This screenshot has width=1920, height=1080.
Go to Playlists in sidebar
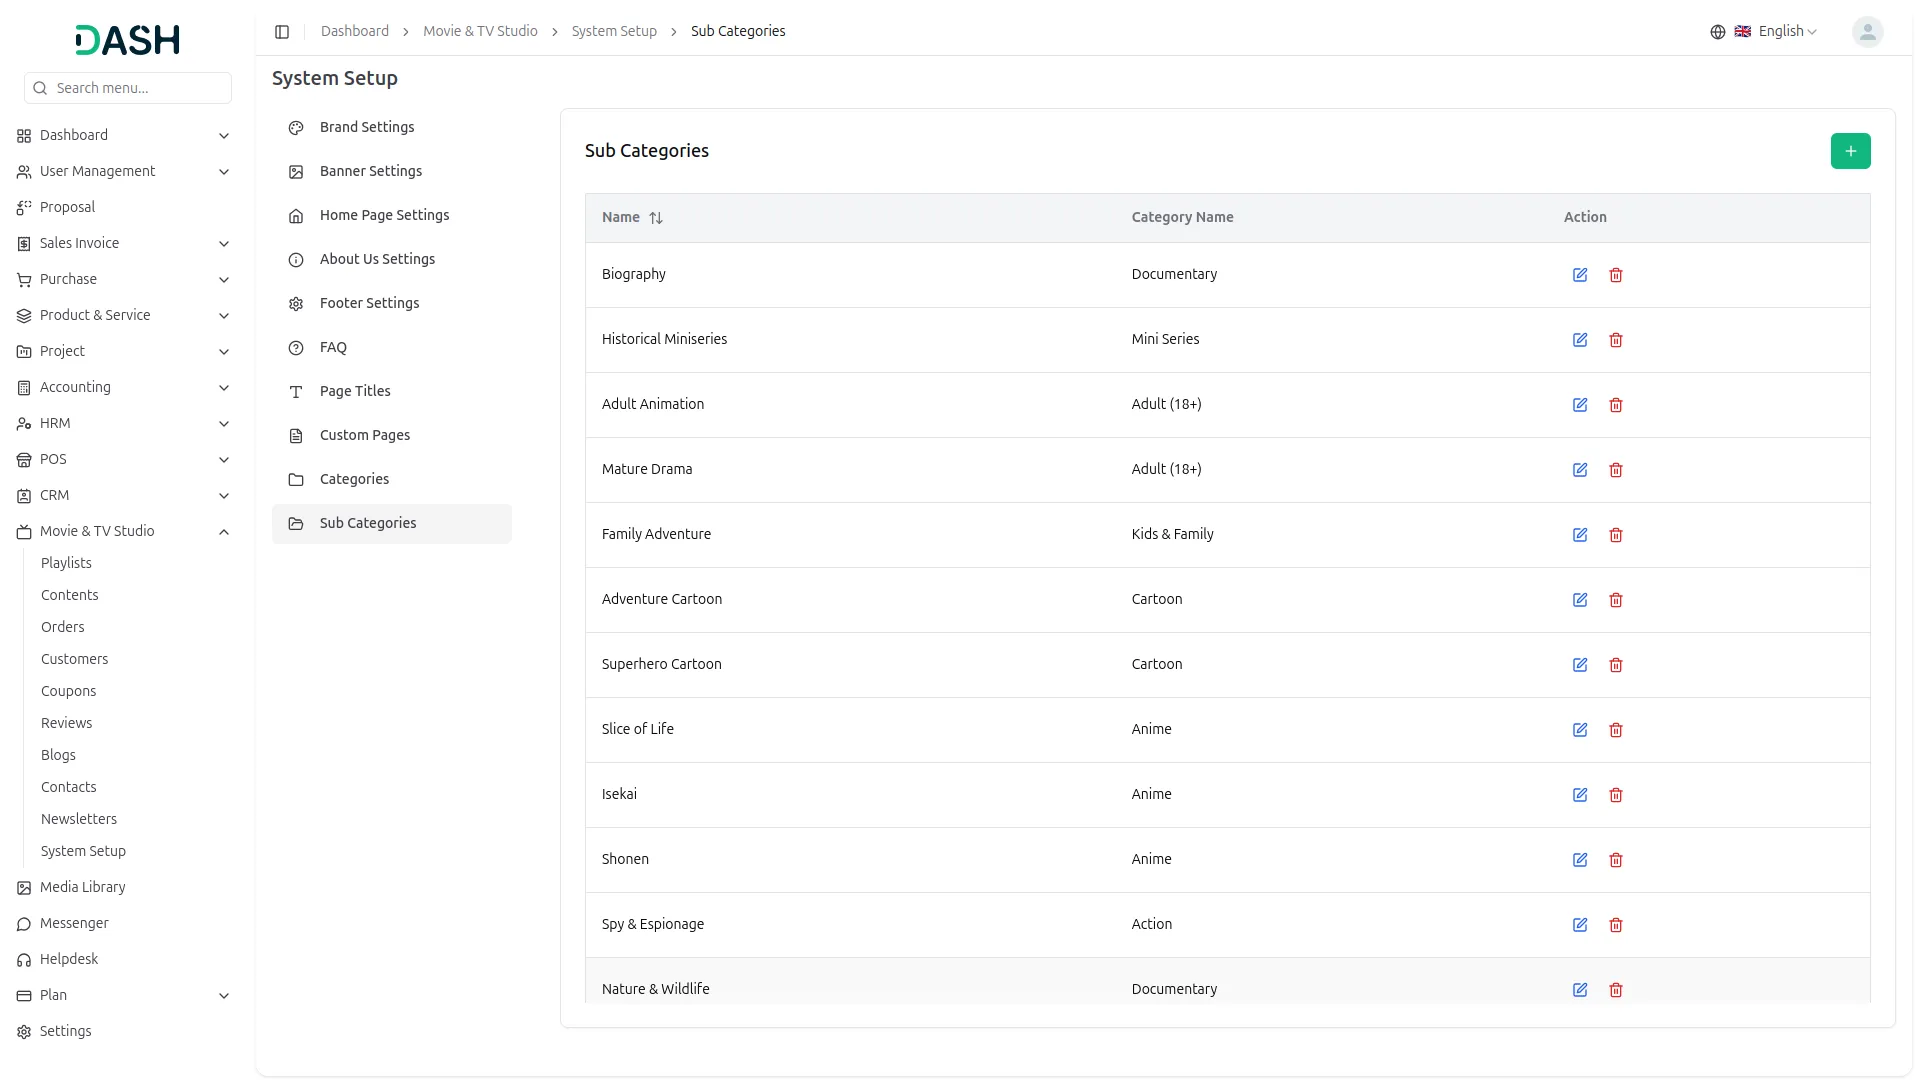(66, 563)
